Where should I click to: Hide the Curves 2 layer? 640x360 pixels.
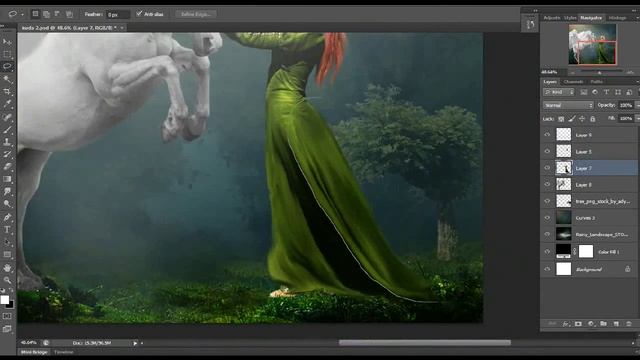coord(547,218)
